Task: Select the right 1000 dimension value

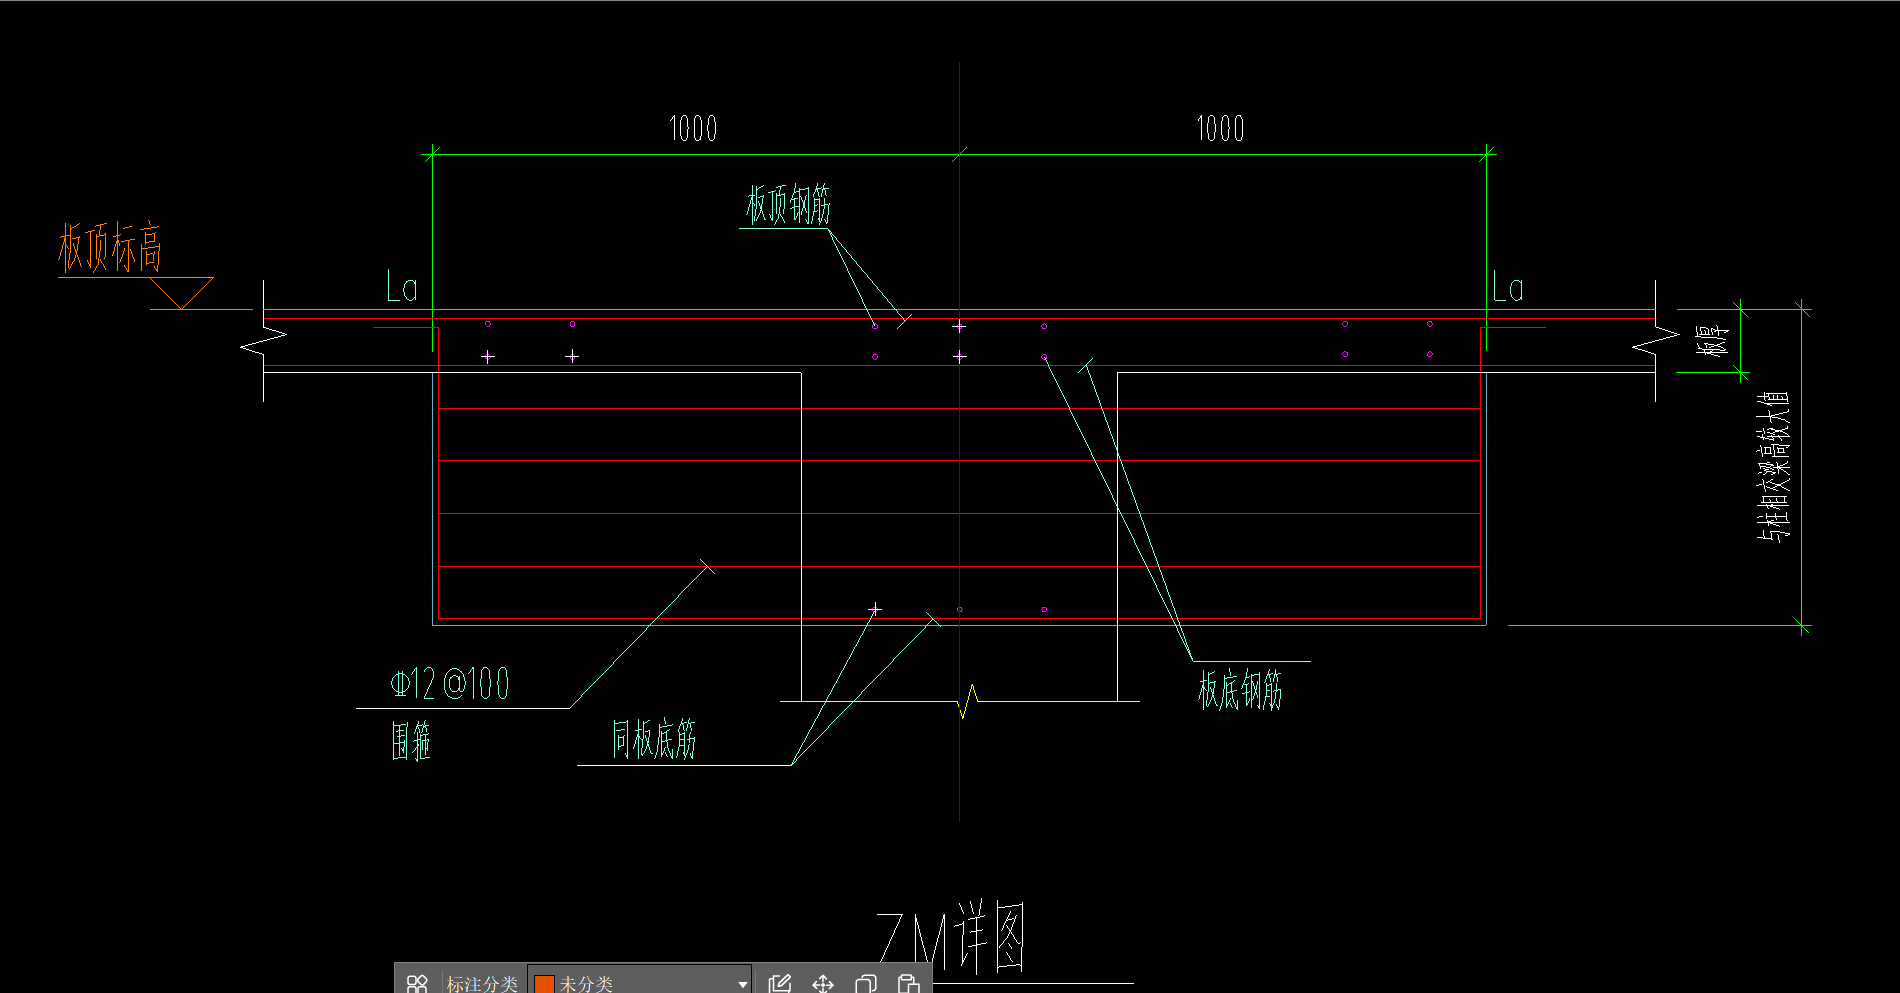Action: pyautogui.click(x=1220, y=128)
